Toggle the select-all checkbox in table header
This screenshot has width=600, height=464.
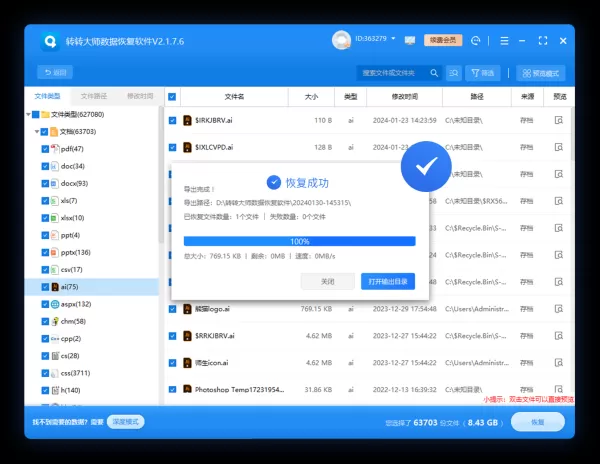click(x=172, y=97)
